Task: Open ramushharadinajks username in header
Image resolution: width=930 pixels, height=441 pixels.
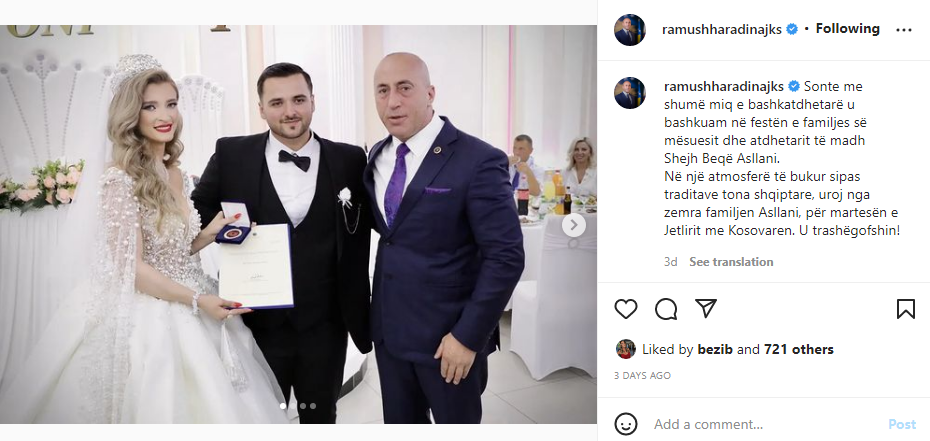Action: point(722,29)
